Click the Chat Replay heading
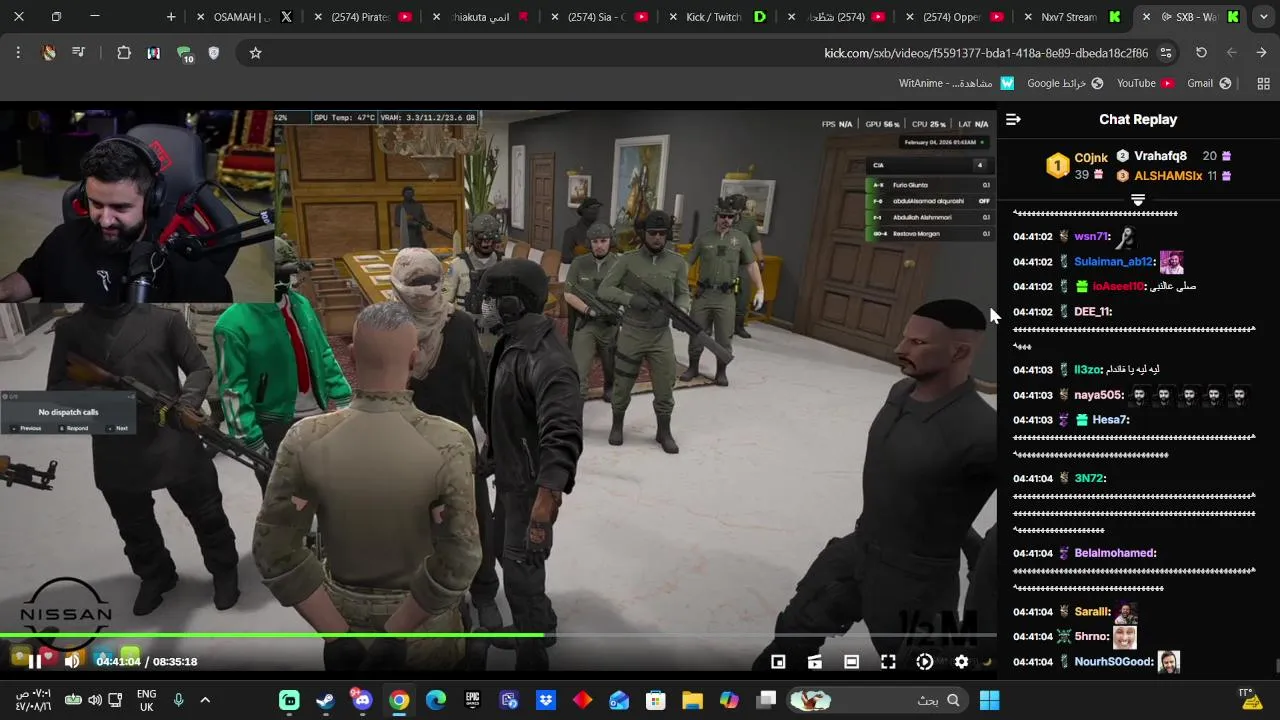This screenshot has width=1280, height=720. (x=1138, y=119)
